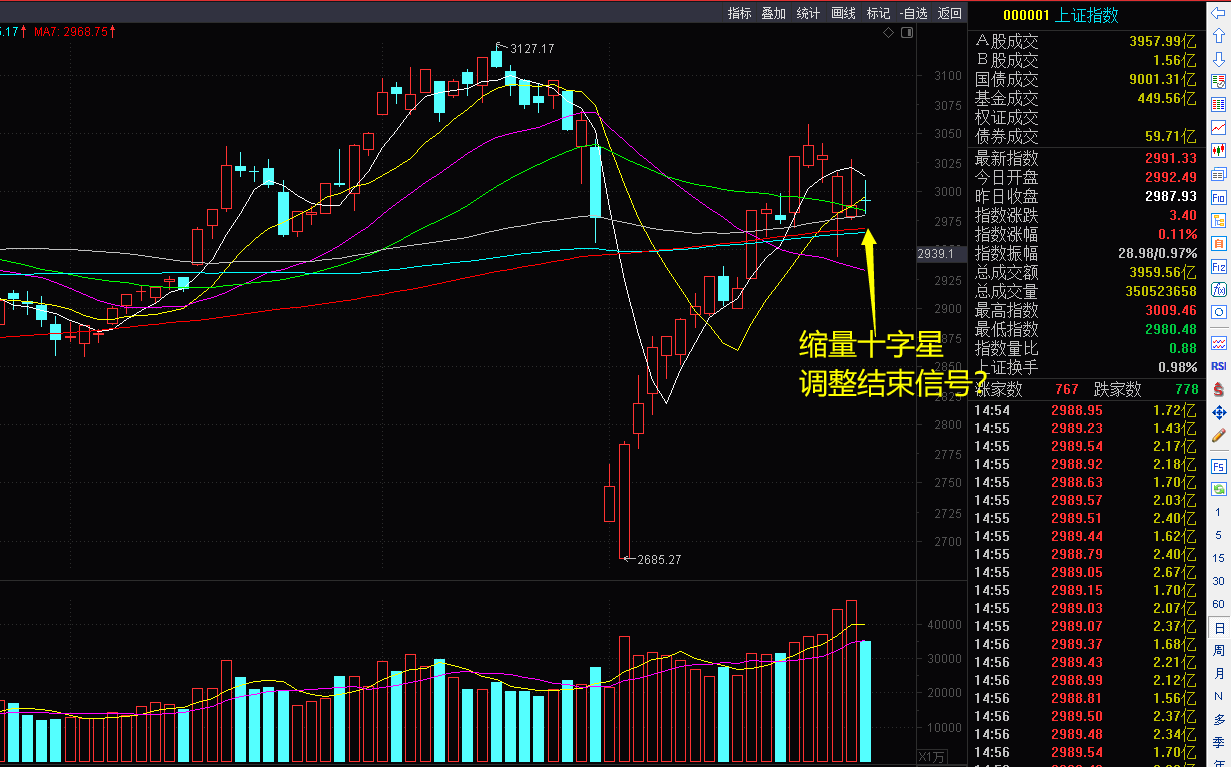
Task: Select the 15-minute period
Action: [1218, 558]
